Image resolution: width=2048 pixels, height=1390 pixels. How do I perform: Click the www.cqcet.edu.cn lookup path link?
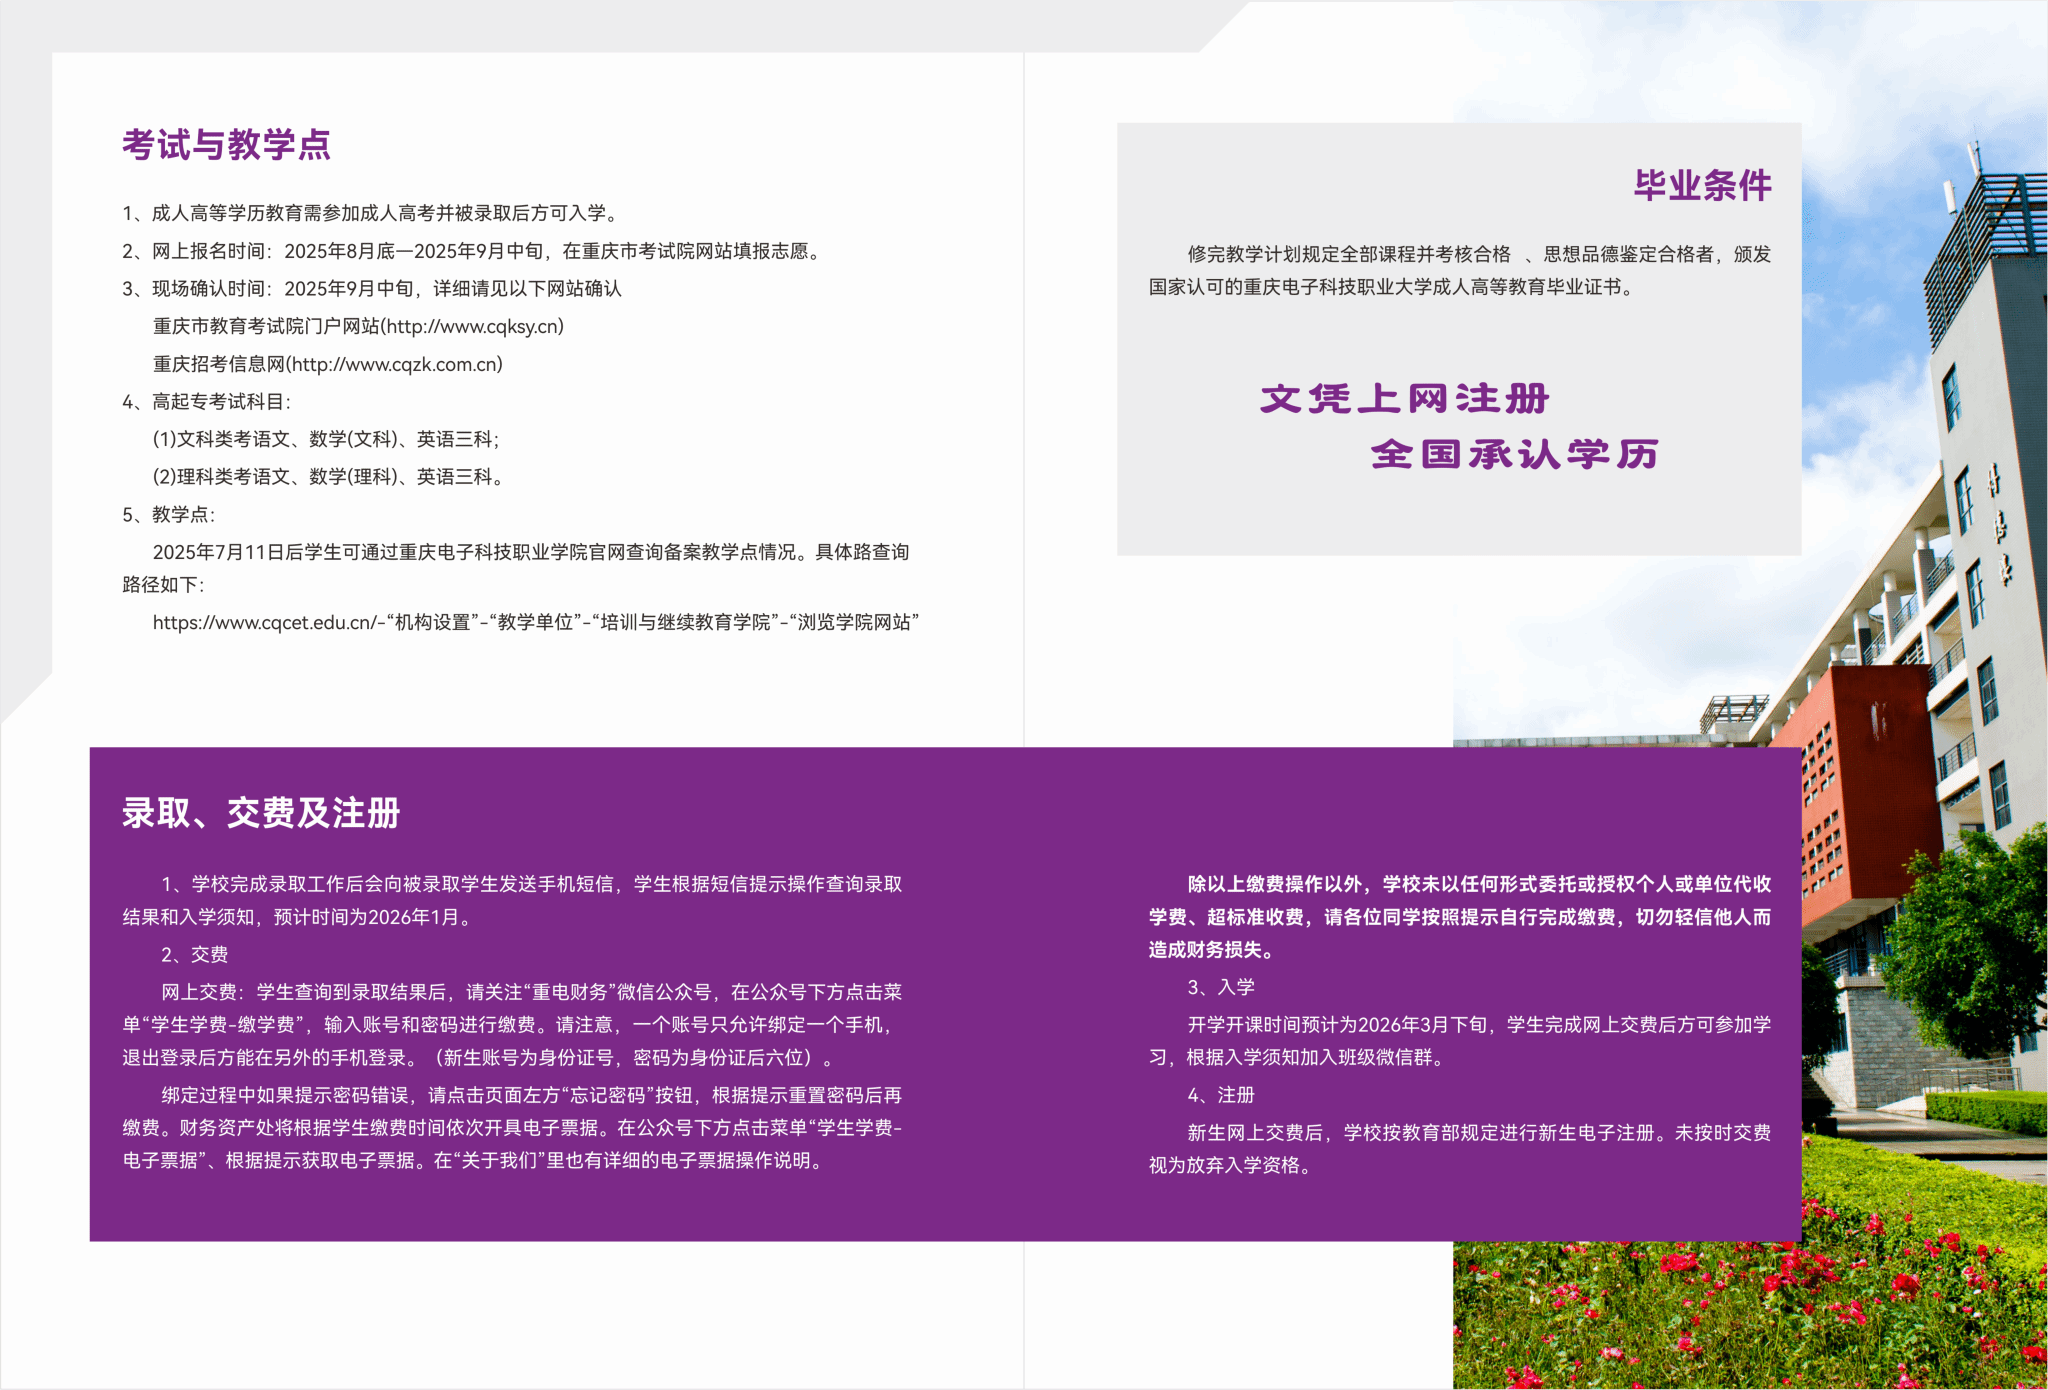(264, 623)
